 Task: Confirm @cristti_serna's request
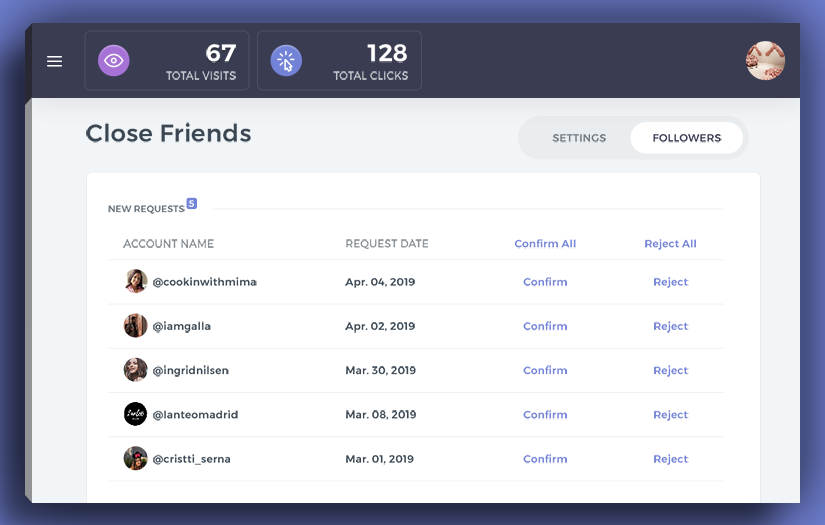[x=545, y=459]
